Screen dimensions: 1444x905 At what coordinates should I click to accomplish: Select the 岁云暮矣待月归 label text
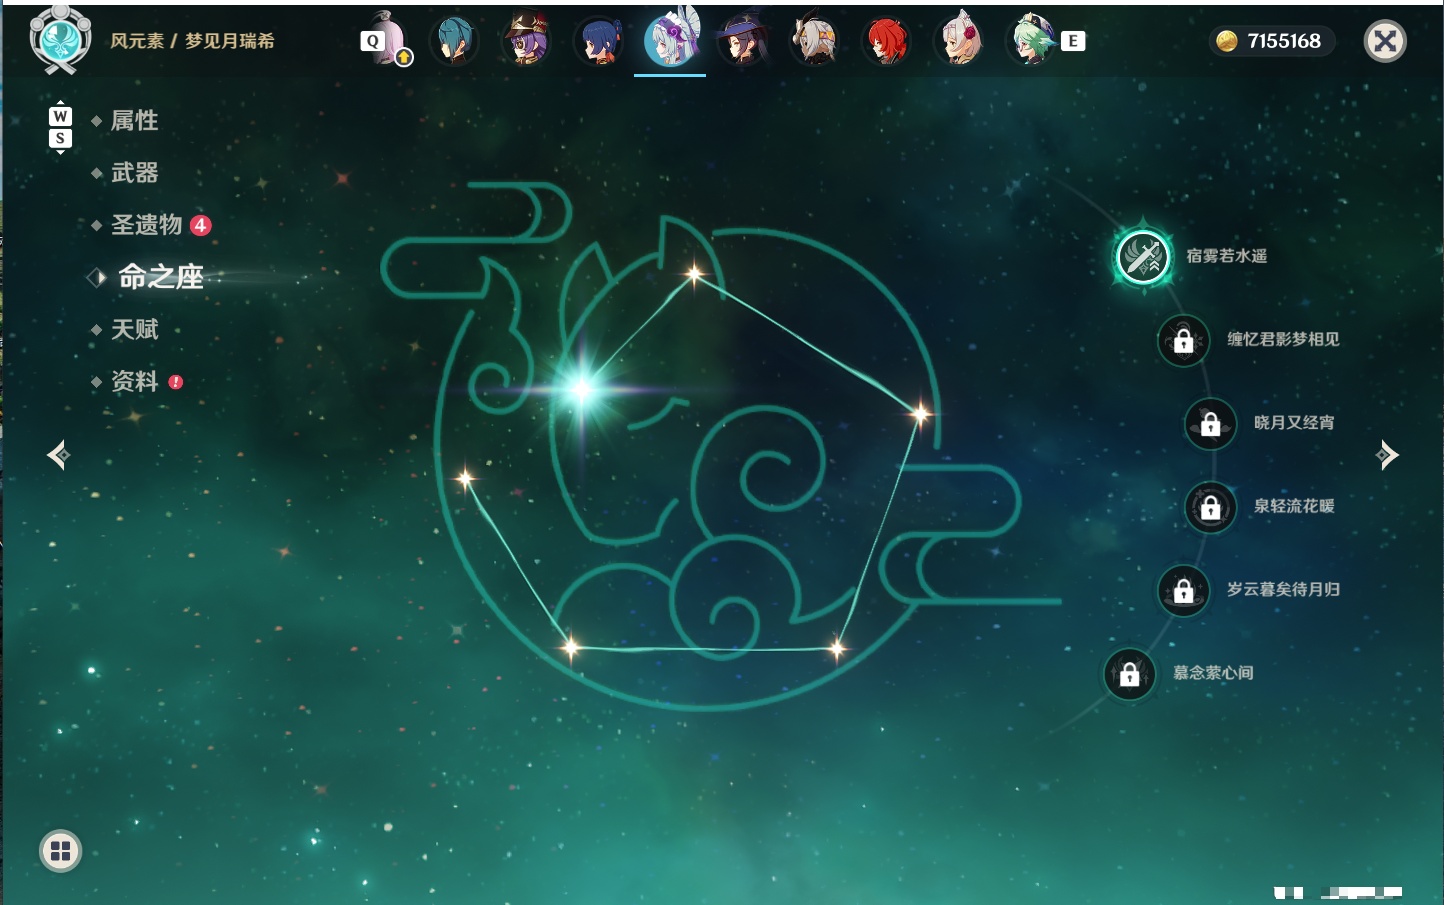(1284, 590)
